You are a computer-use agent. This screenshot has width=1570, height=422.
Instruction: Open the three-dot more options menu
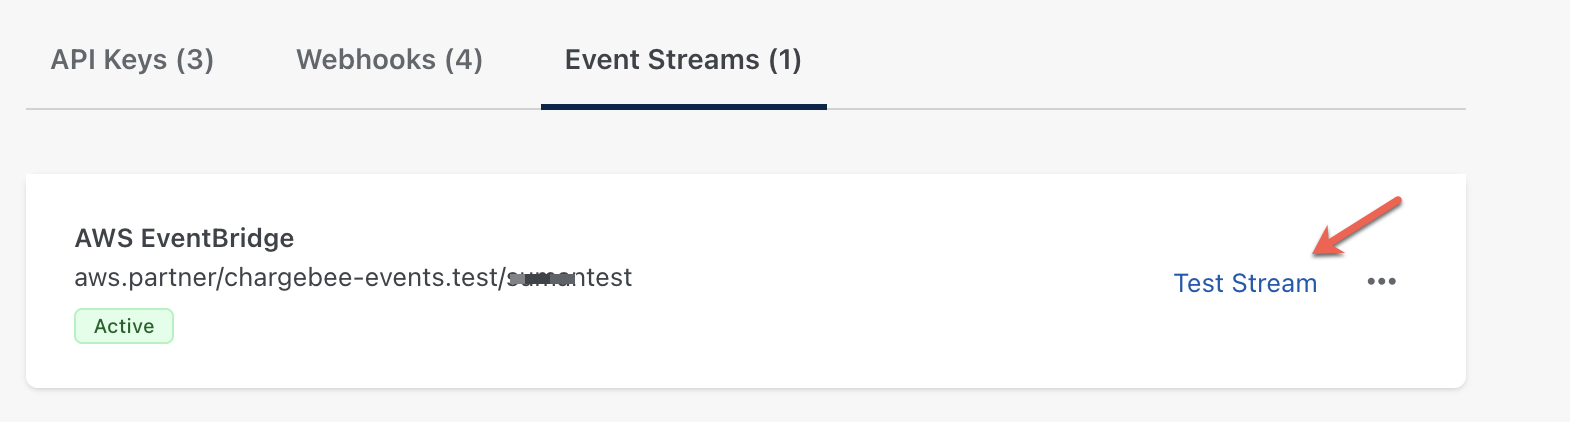pyautogui.click(x=1381, y=282)
